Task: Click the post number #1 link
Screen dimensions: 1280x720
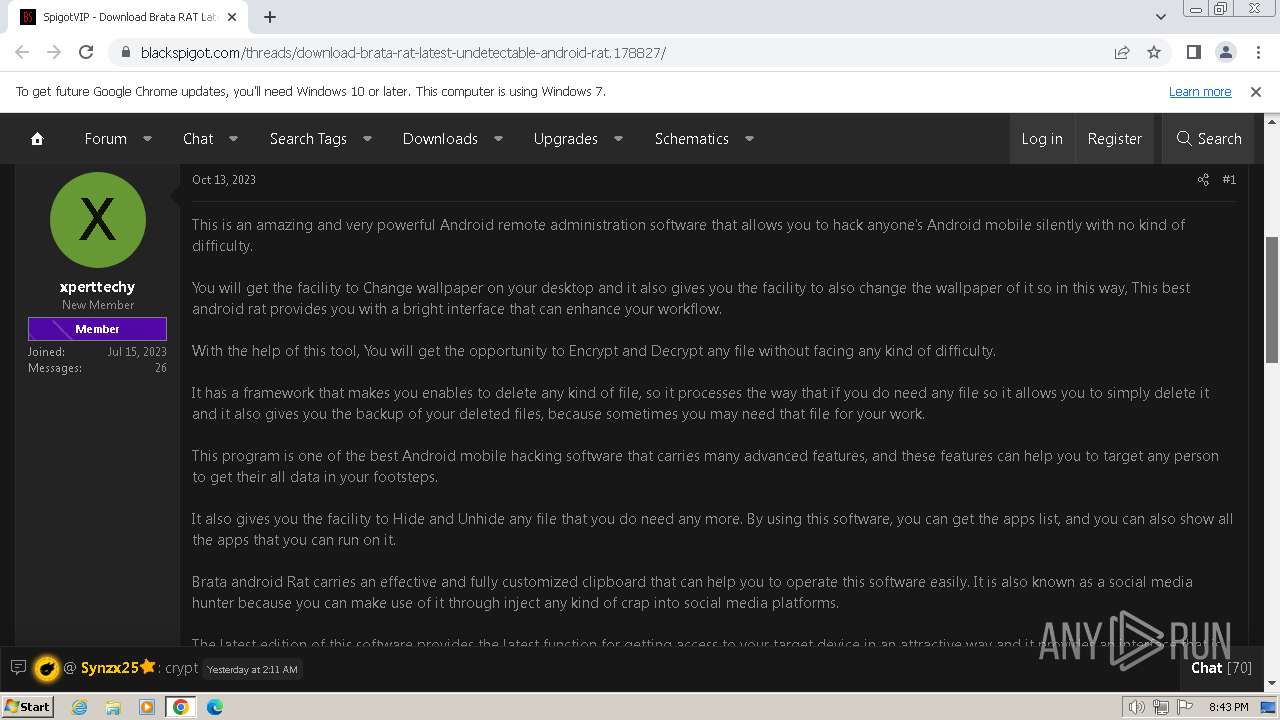Action: 1229,180
